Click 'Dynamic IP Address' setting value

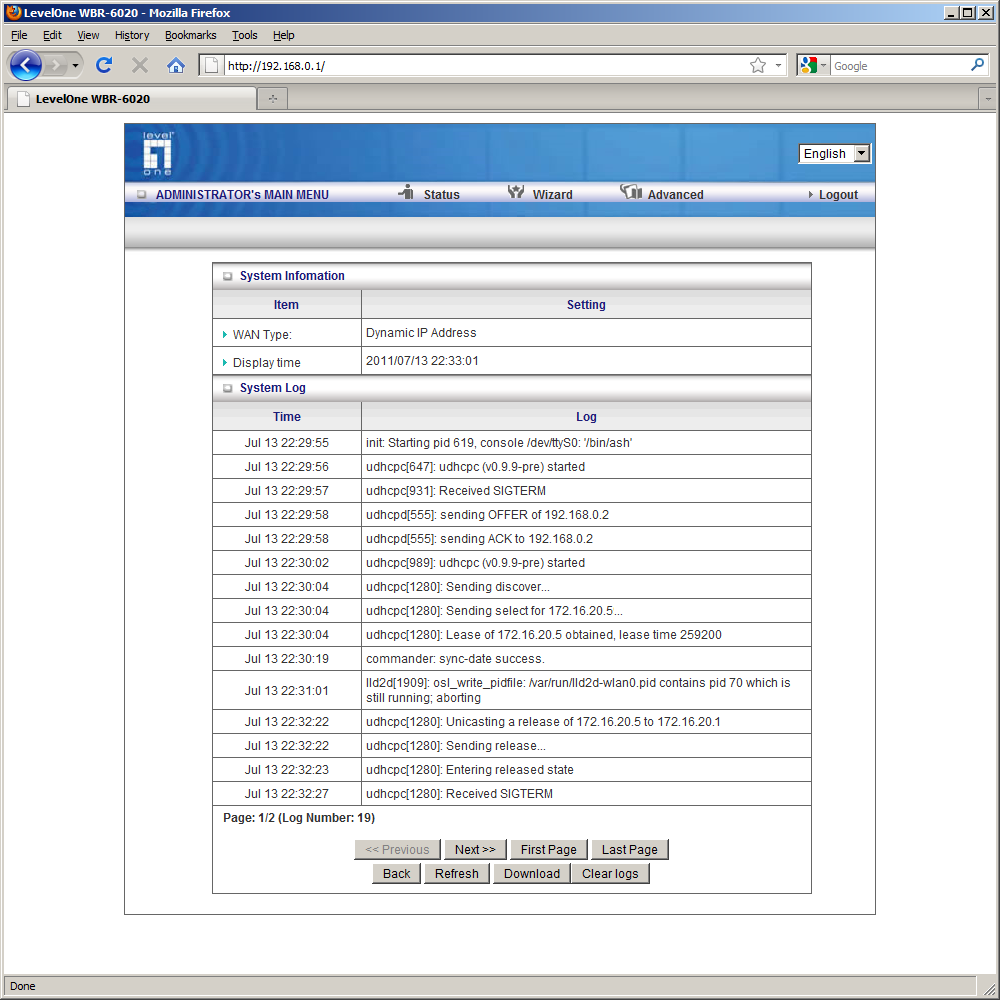click(421, 333)
